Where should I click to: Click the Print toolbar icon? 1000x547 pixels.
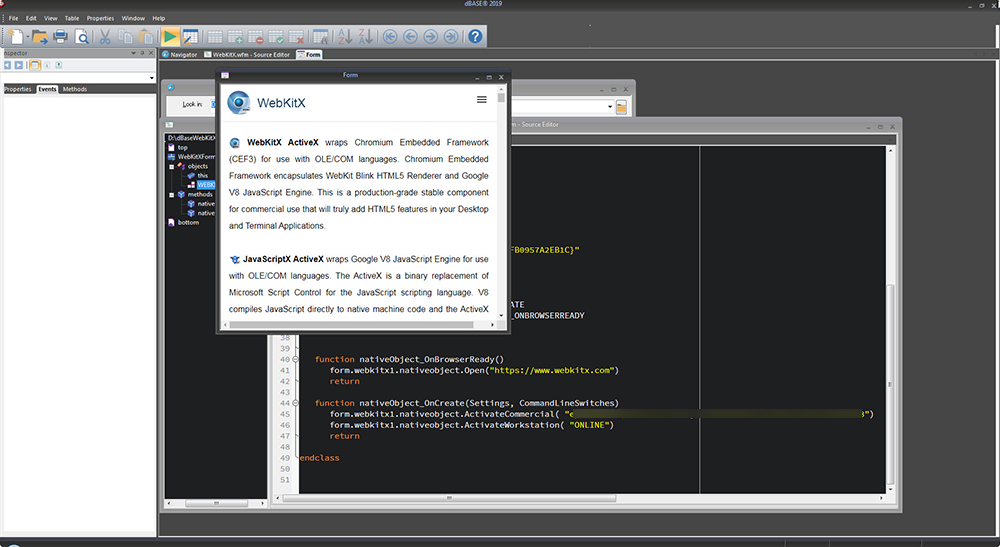(61, 37)
